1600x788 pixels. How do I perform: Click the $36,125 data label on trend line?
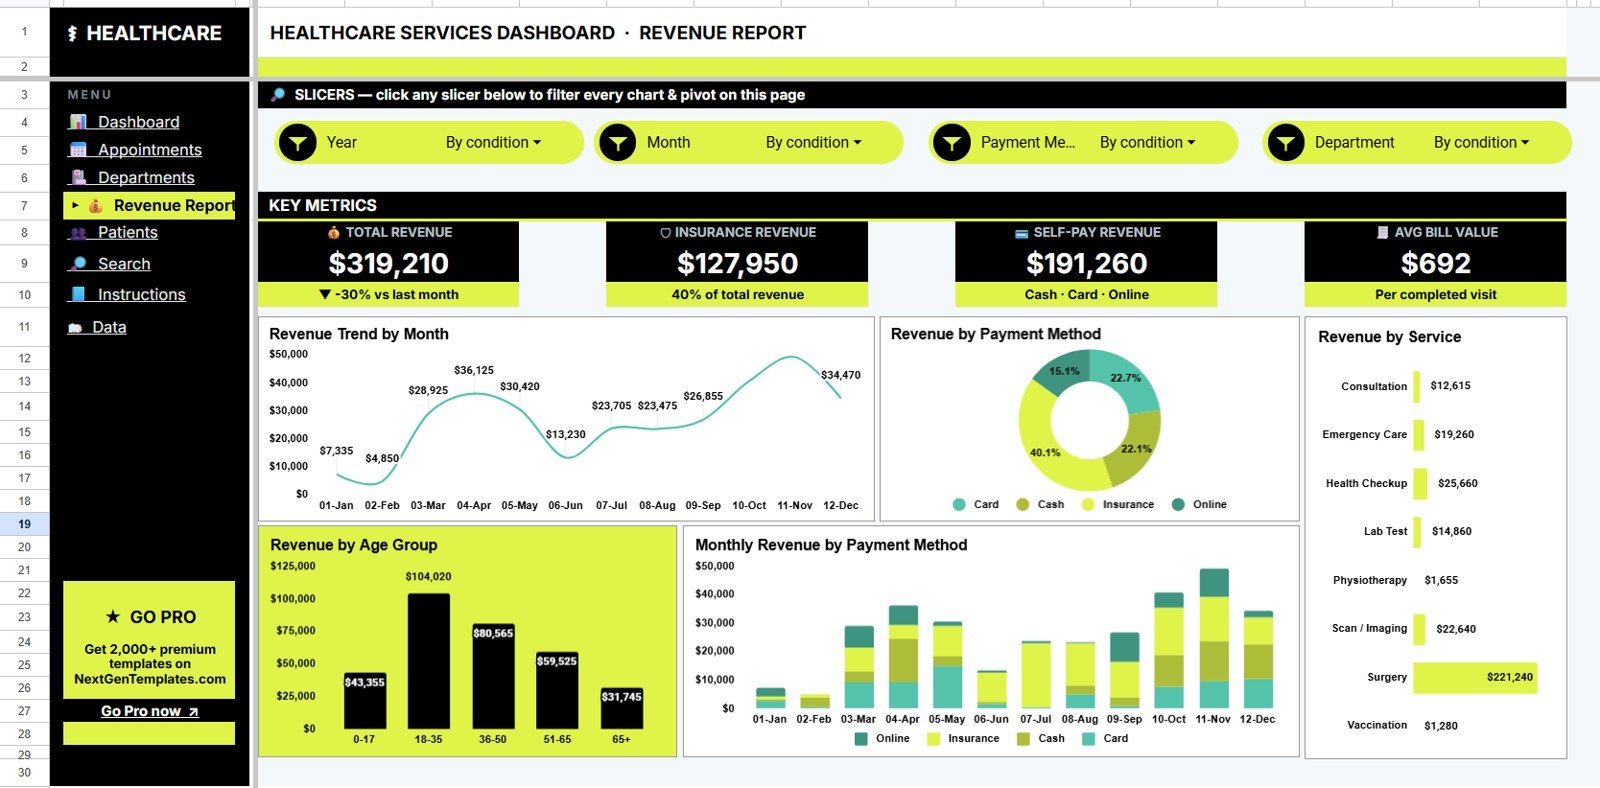click(x=474, y=370)
